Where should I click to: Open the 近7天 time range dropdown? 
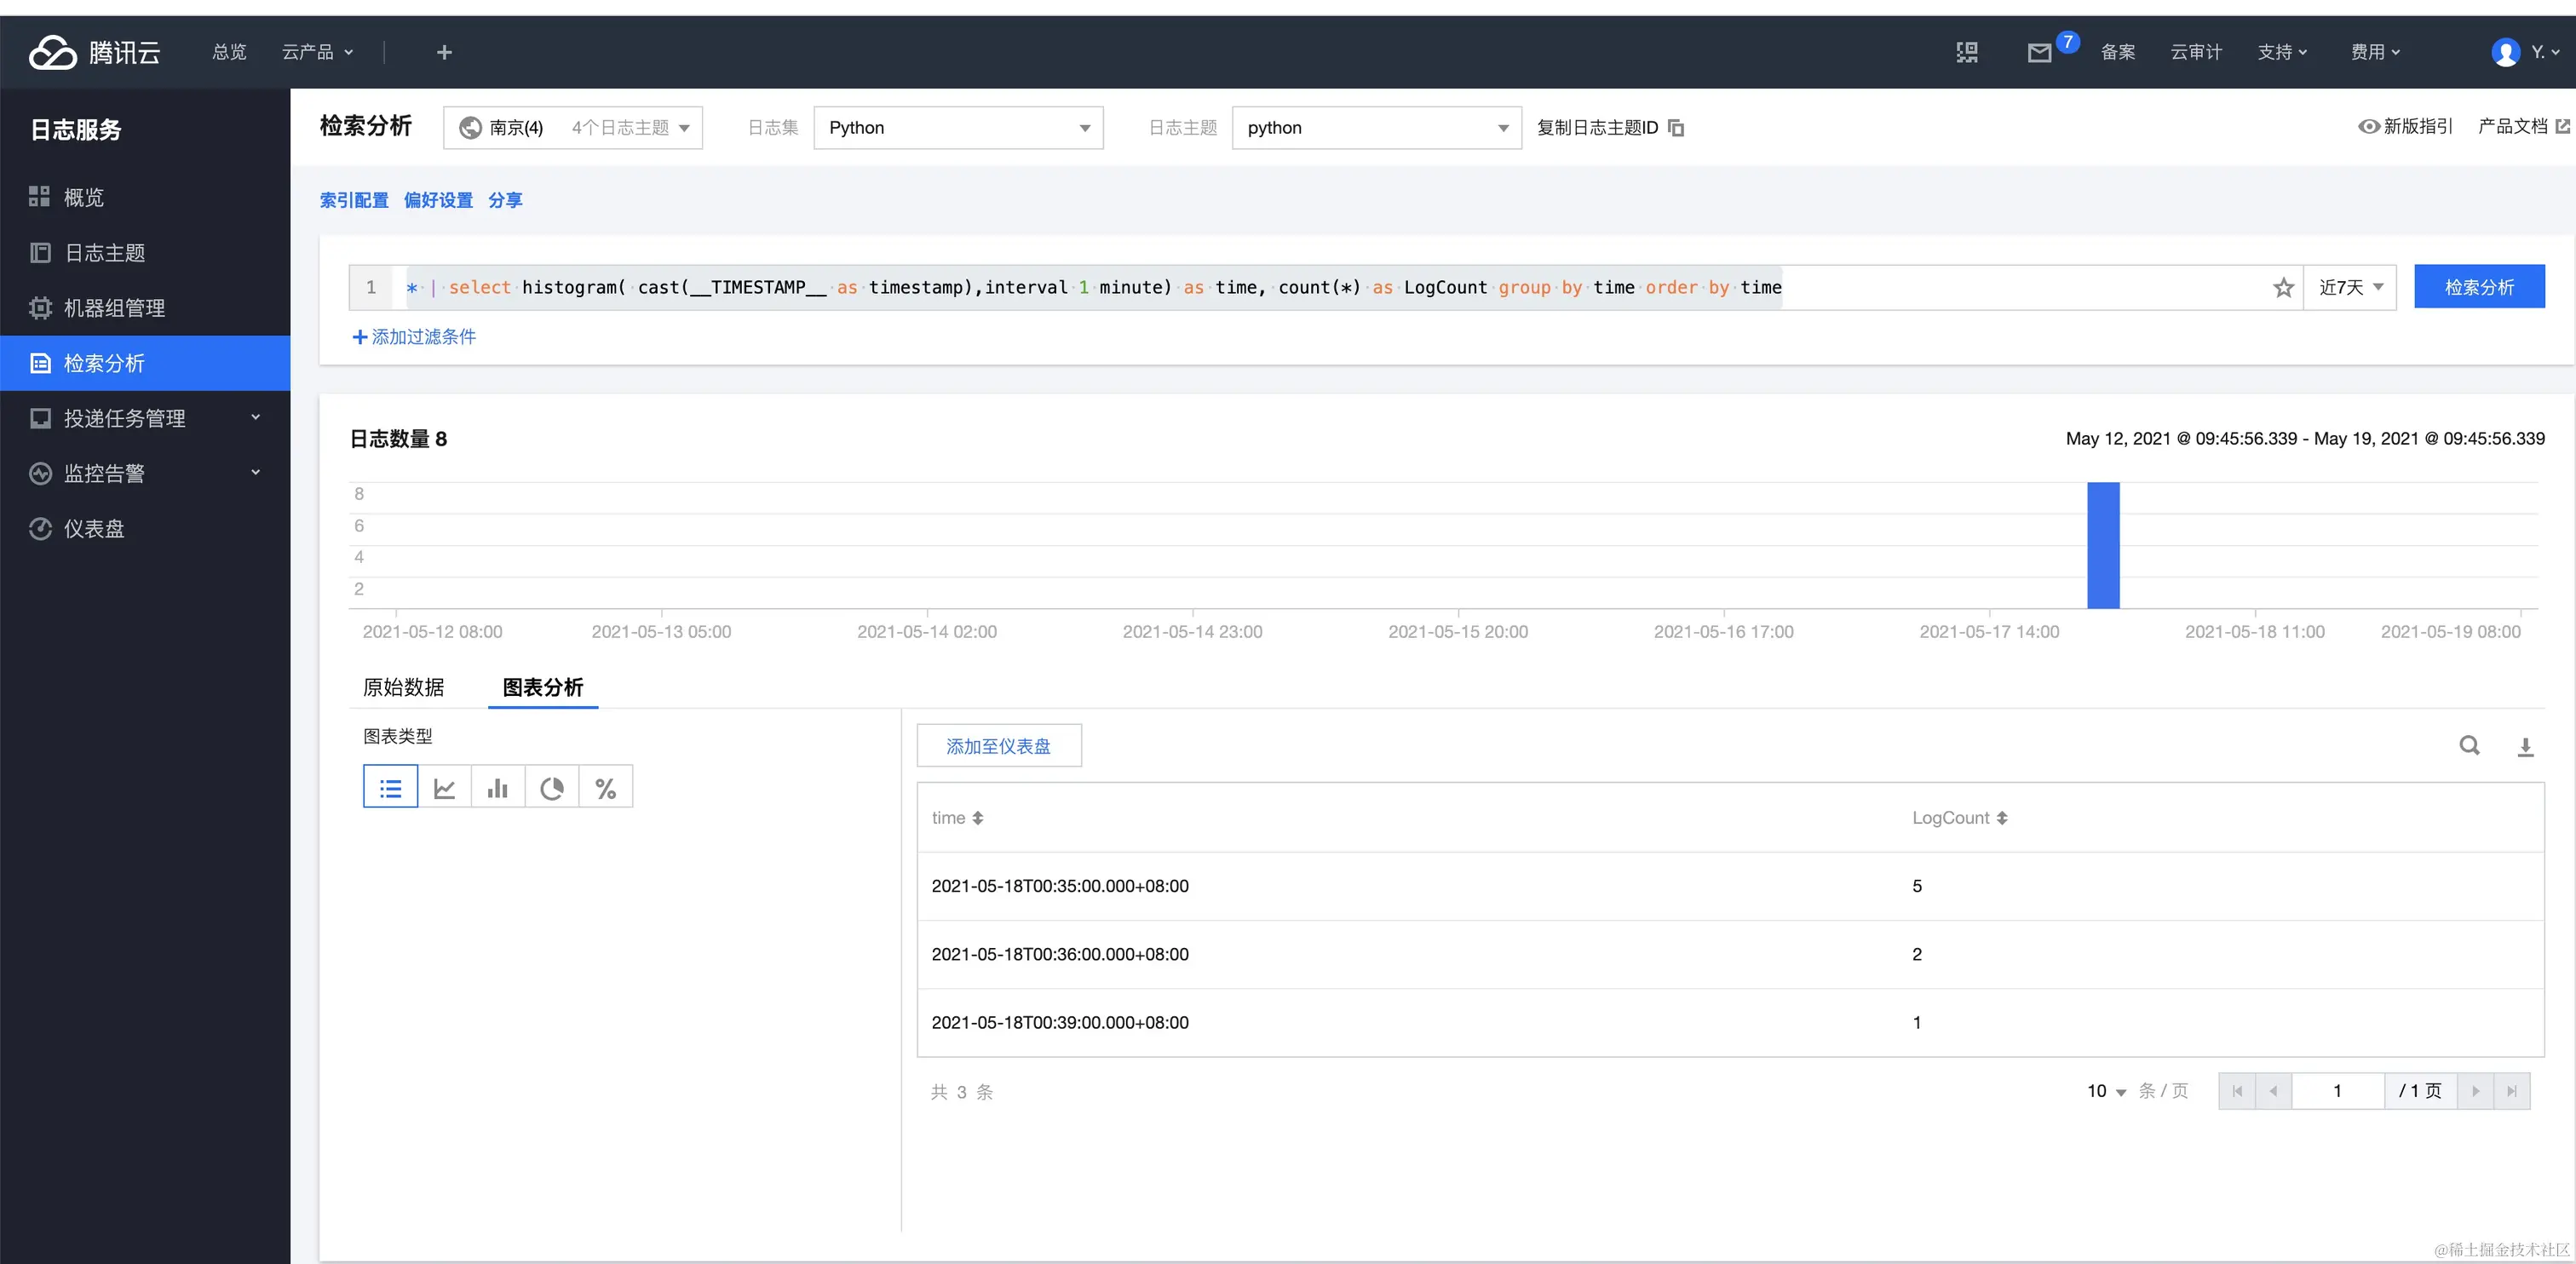pyautogui.click(x=2350, y=288)
